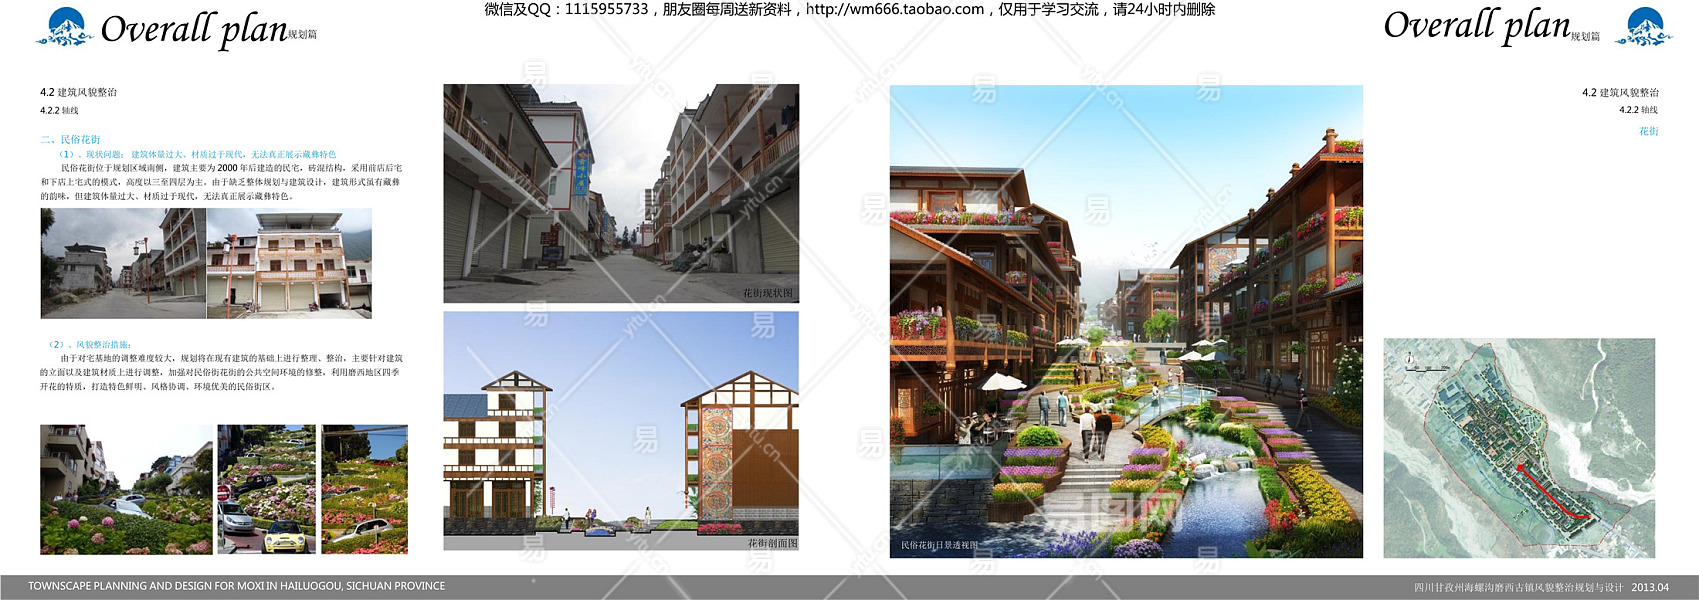1699x600 pixels.
Task: Open the 花街现状图 street photo
Action: point(621,193)
